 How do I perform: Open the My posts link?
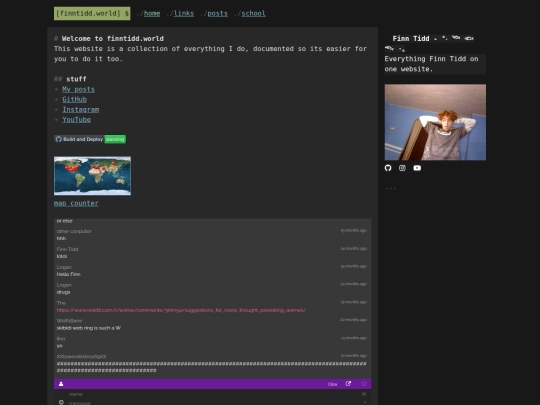pyautogui.click(x=78, y=89)
